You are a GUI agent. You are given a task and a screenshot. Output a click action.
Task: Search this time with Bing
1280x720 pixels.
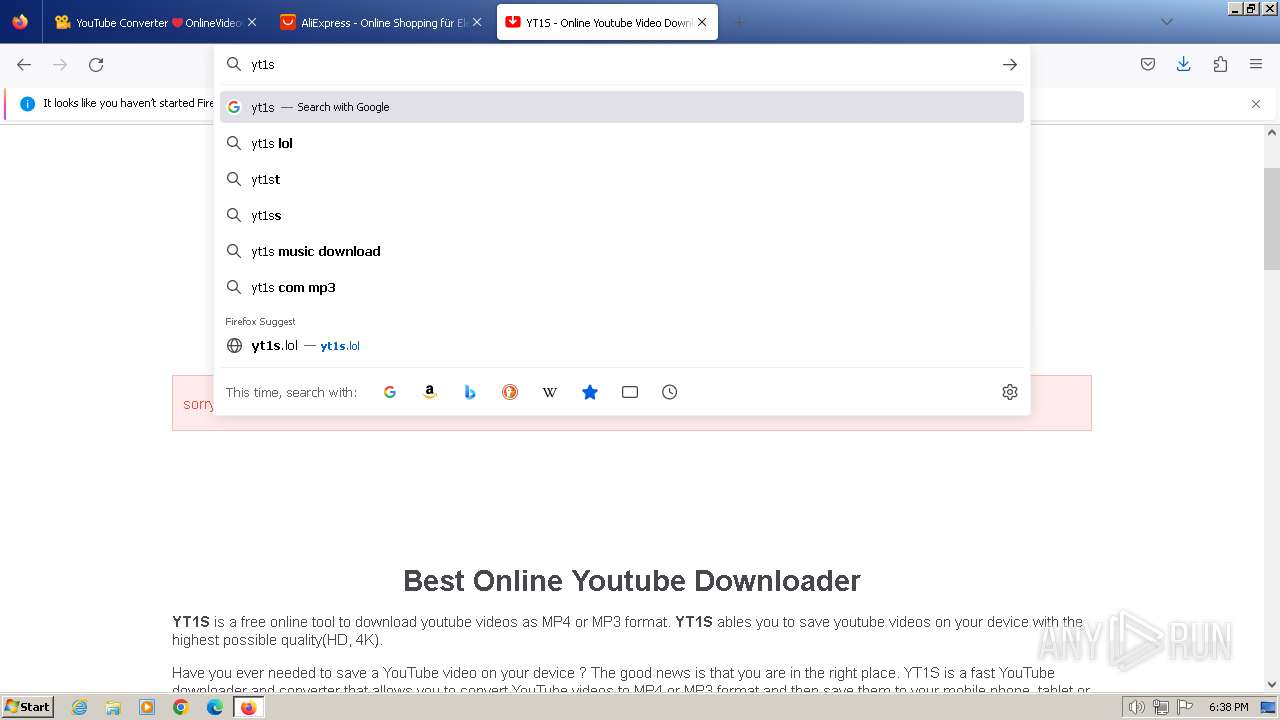(470, 392)
